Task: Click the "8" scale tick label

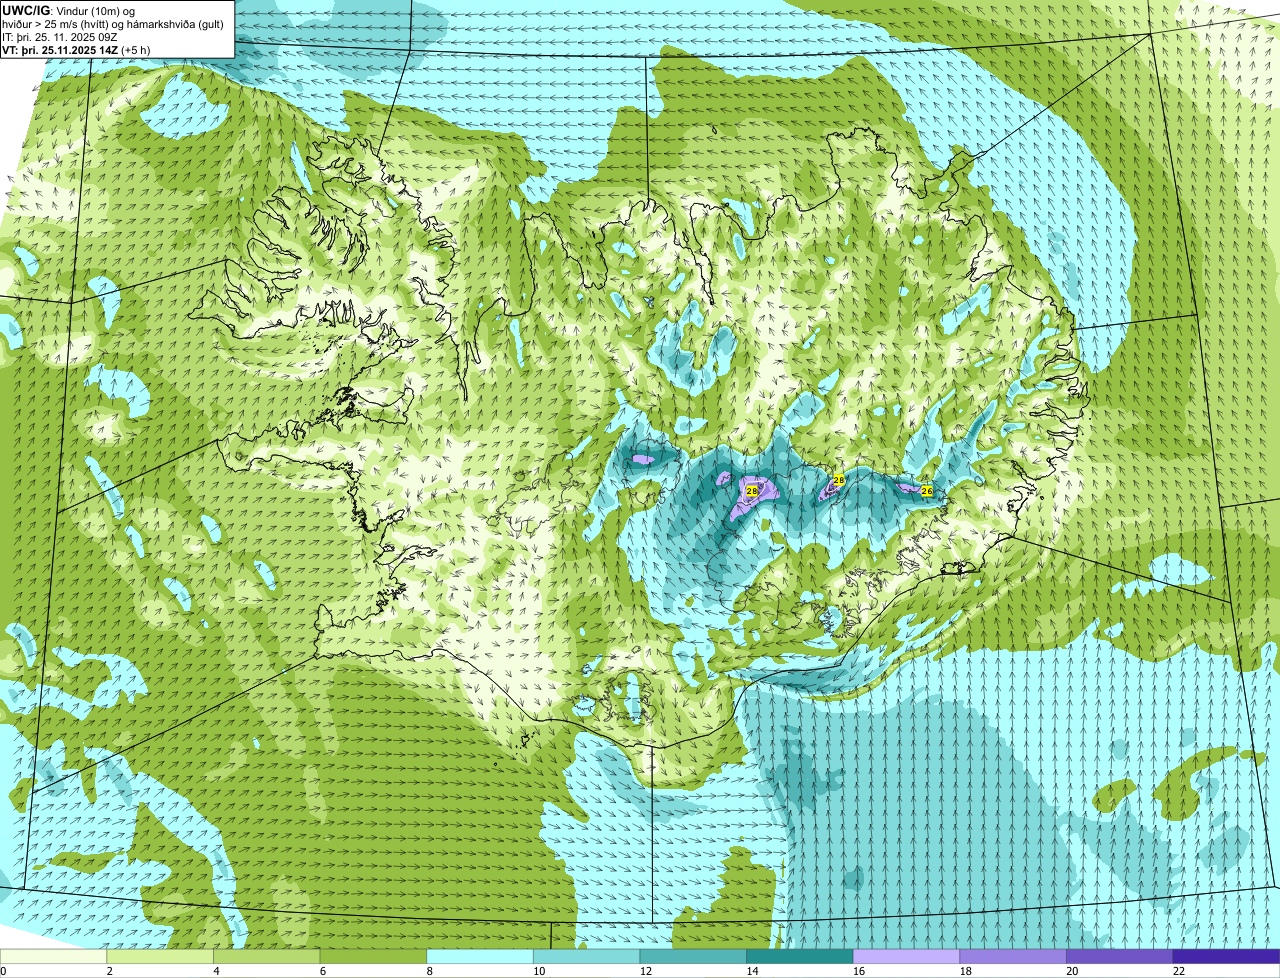Action: (430, 971)
